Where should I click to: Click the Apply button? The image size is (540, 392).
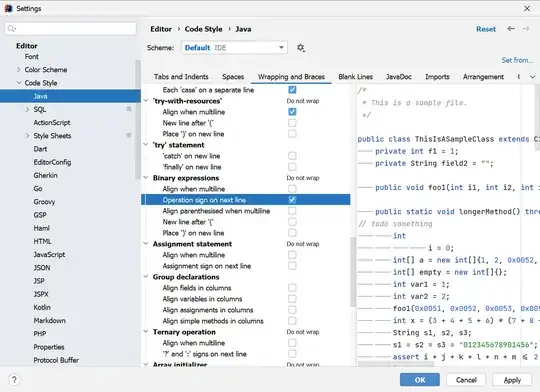(512, 380)
